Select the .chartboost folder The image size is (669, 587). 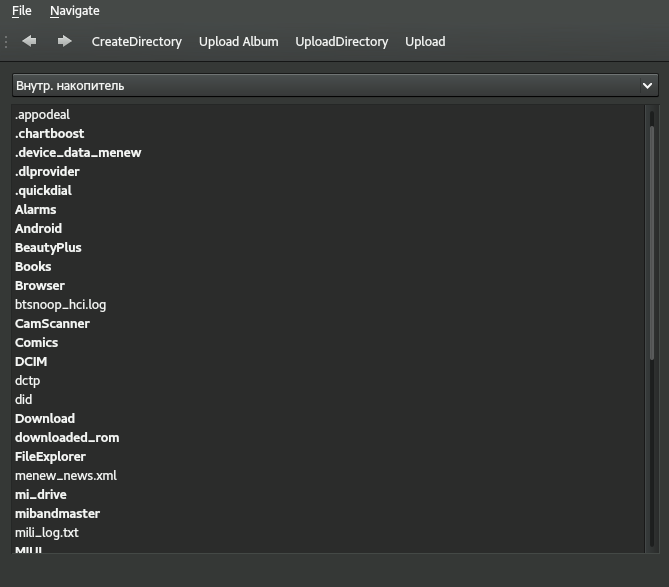[x=49, y=134]
